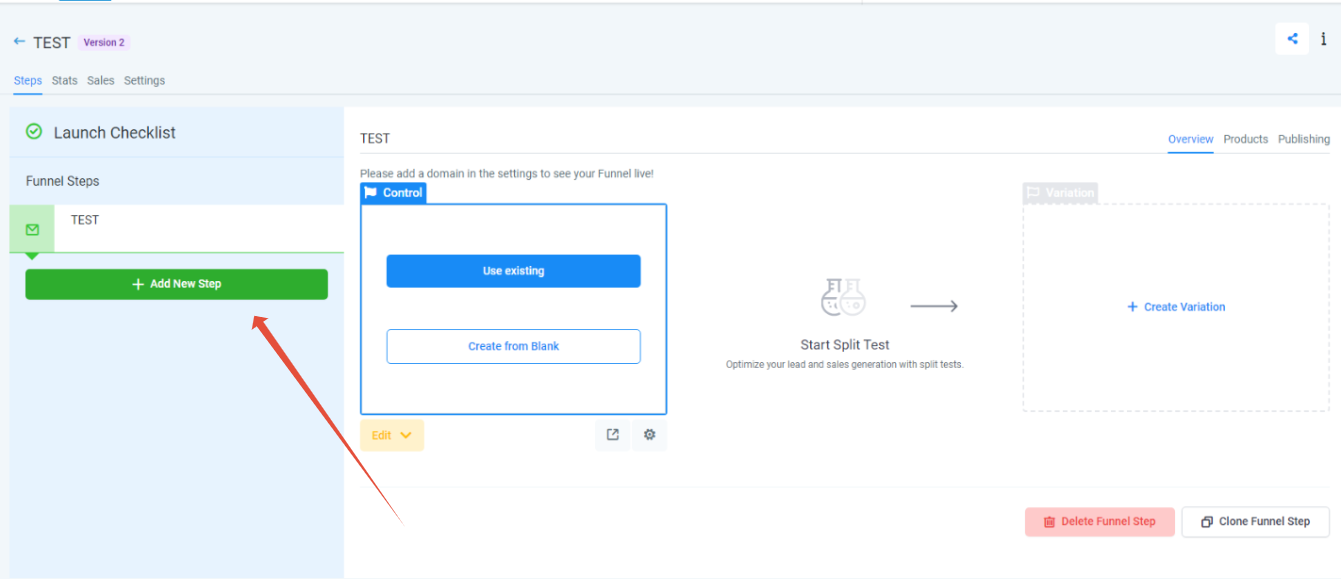Open the Publishing tab
1341x579 pixels.
click(x=1304, y=139)
